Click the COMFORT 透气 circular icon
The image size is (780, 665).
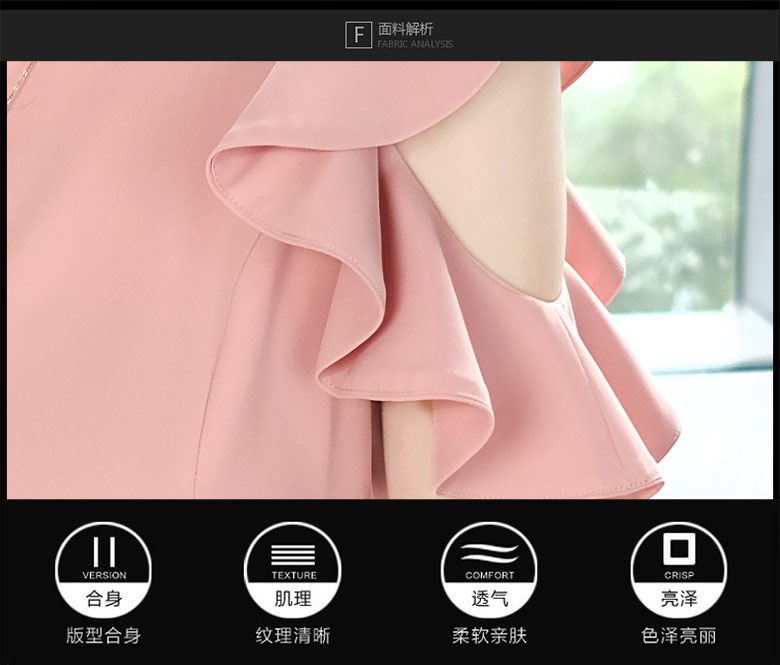489,570
